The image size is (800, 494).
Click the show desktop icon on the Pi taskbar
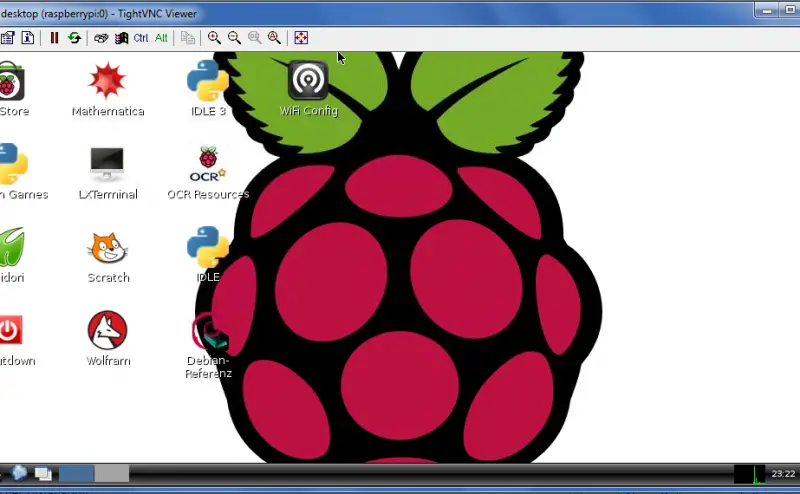[x=43, y=474]
